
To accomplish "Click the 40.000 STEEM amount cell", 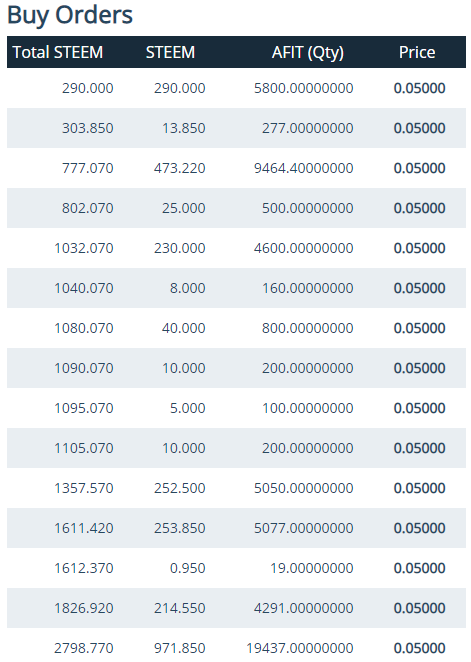I will tap(184, 328).
